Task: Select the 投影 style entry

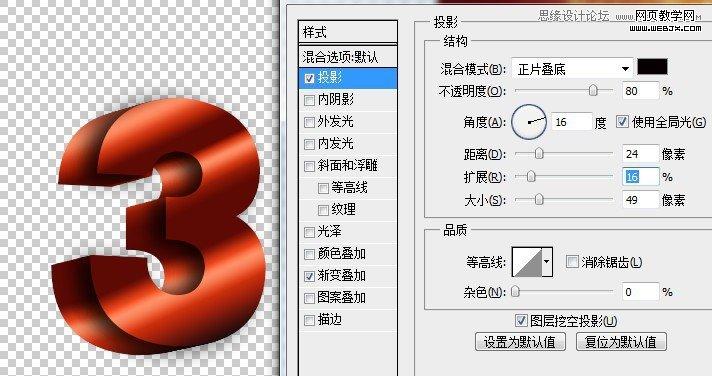Action: (x=348, y=78)
